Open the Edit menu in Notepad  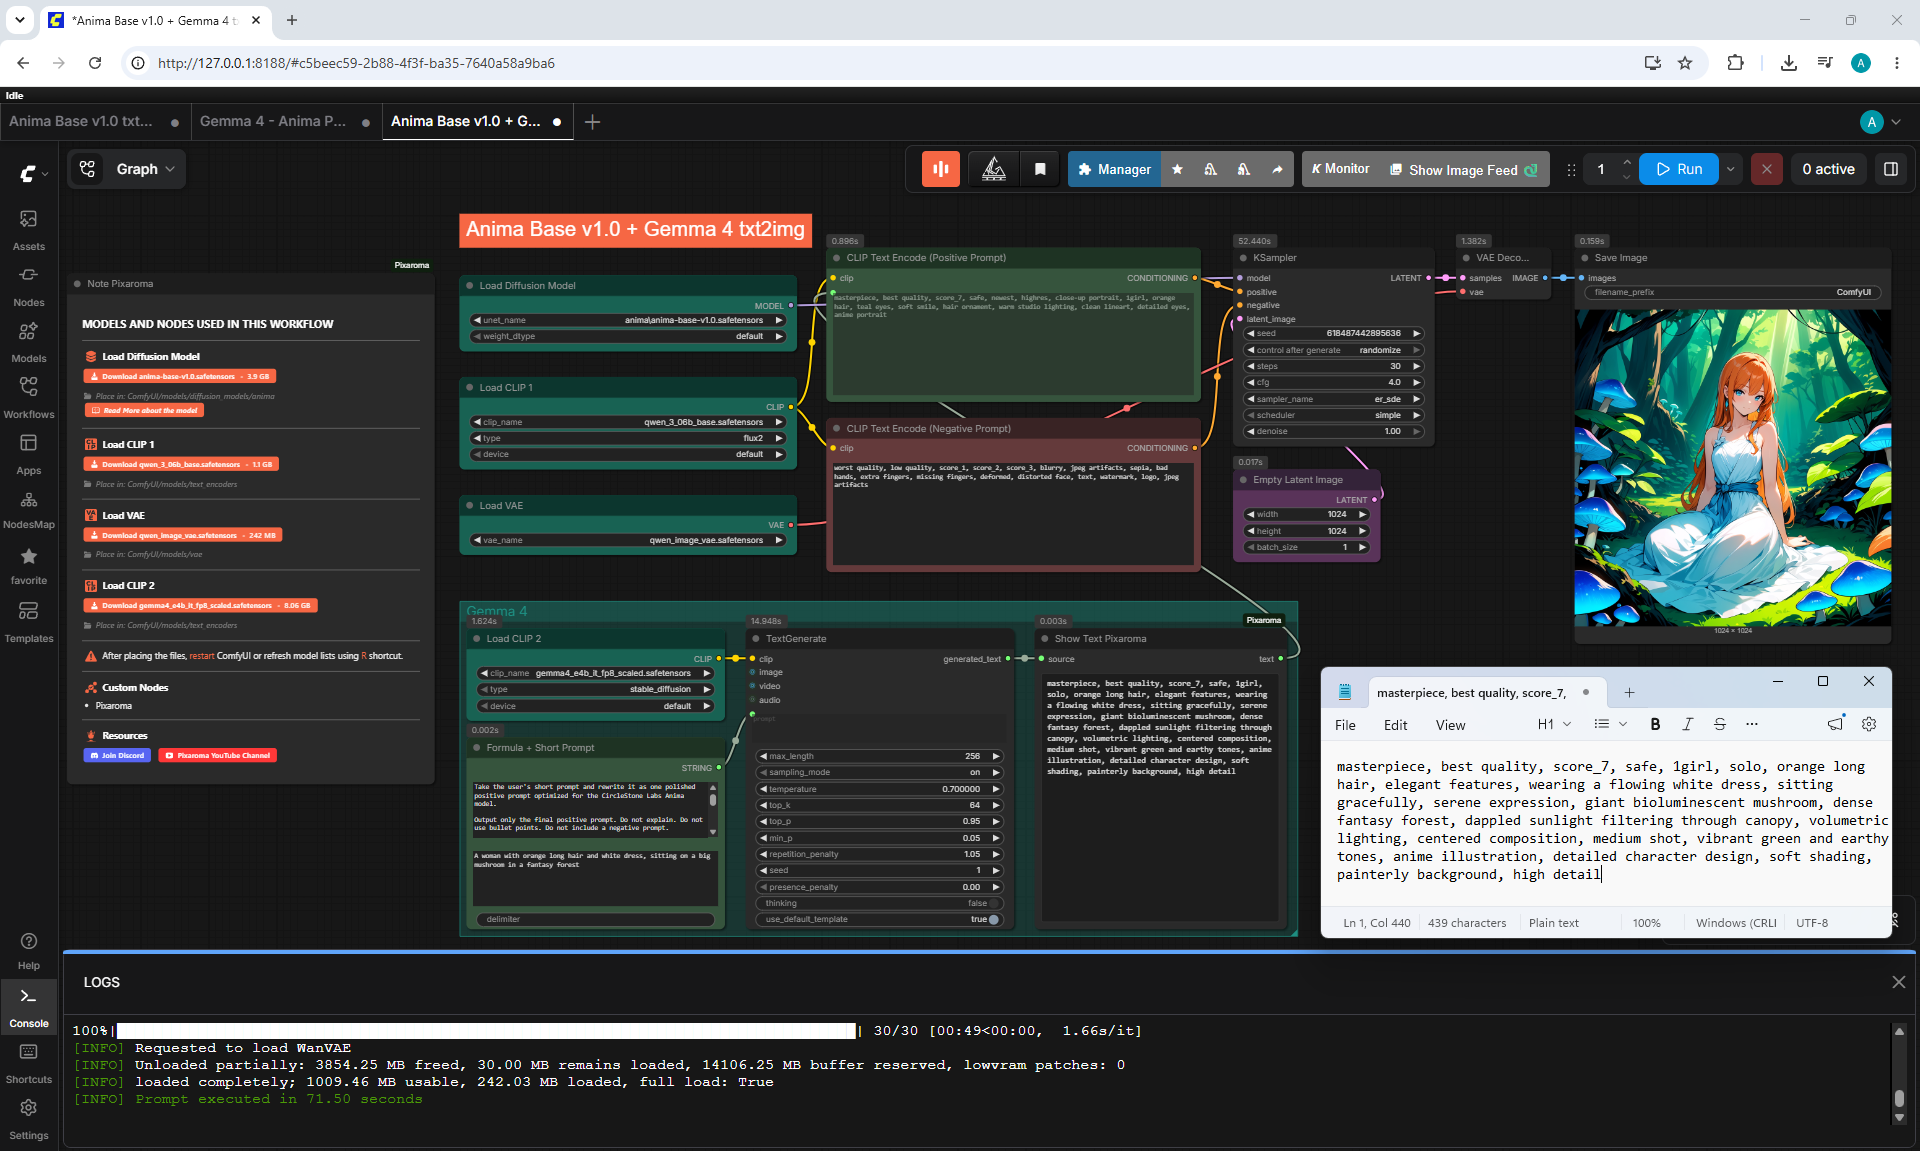pyautogui.click(x=1395, y=725)
